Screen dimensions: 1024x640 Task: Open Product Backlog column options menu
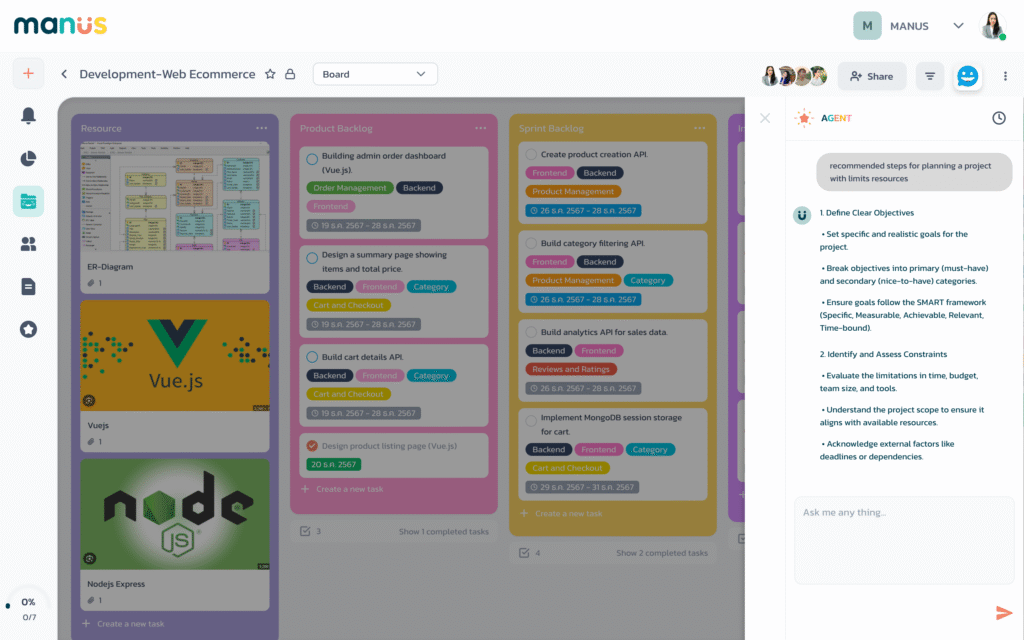coord(480,128)
